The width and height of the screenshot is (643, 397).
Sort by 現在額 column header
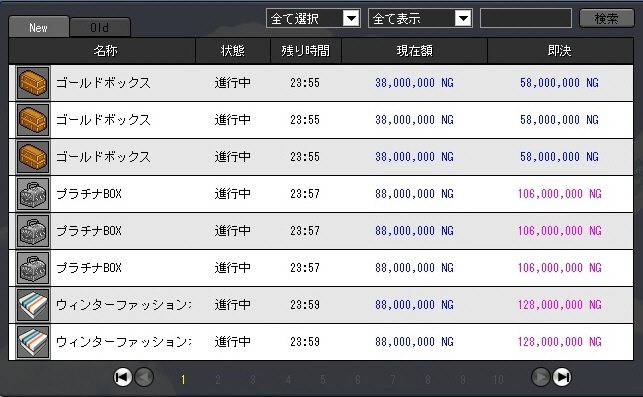(x=415, y=50)
